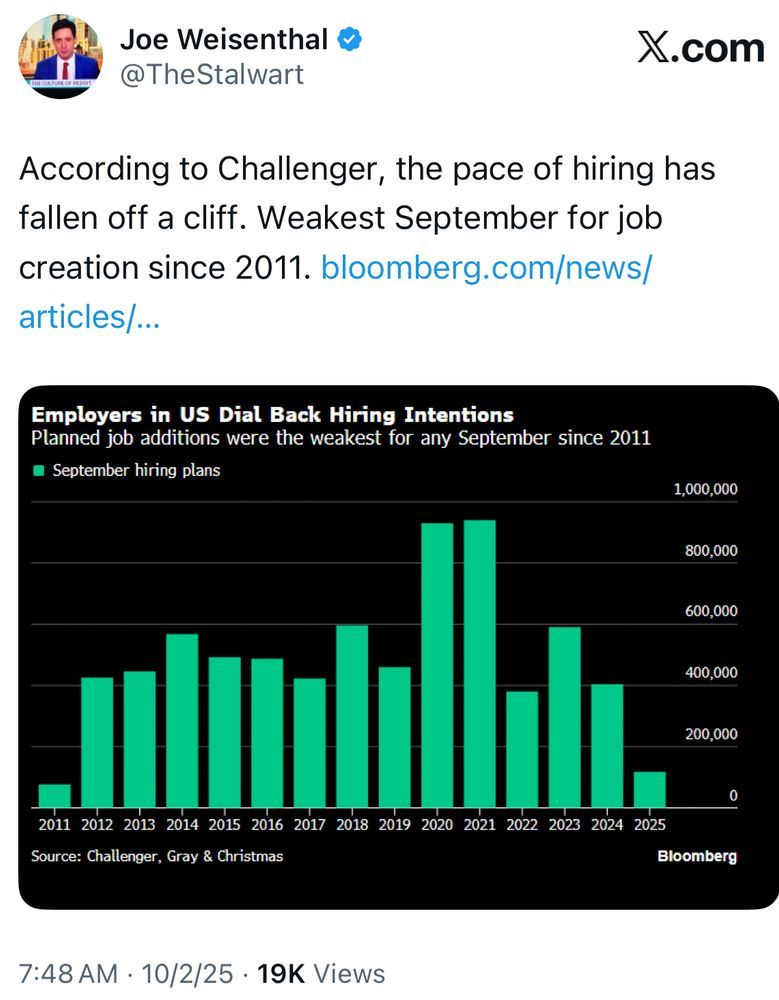
Task: Click the 1,000,000 y-axis label
Action: click(705, 489)
